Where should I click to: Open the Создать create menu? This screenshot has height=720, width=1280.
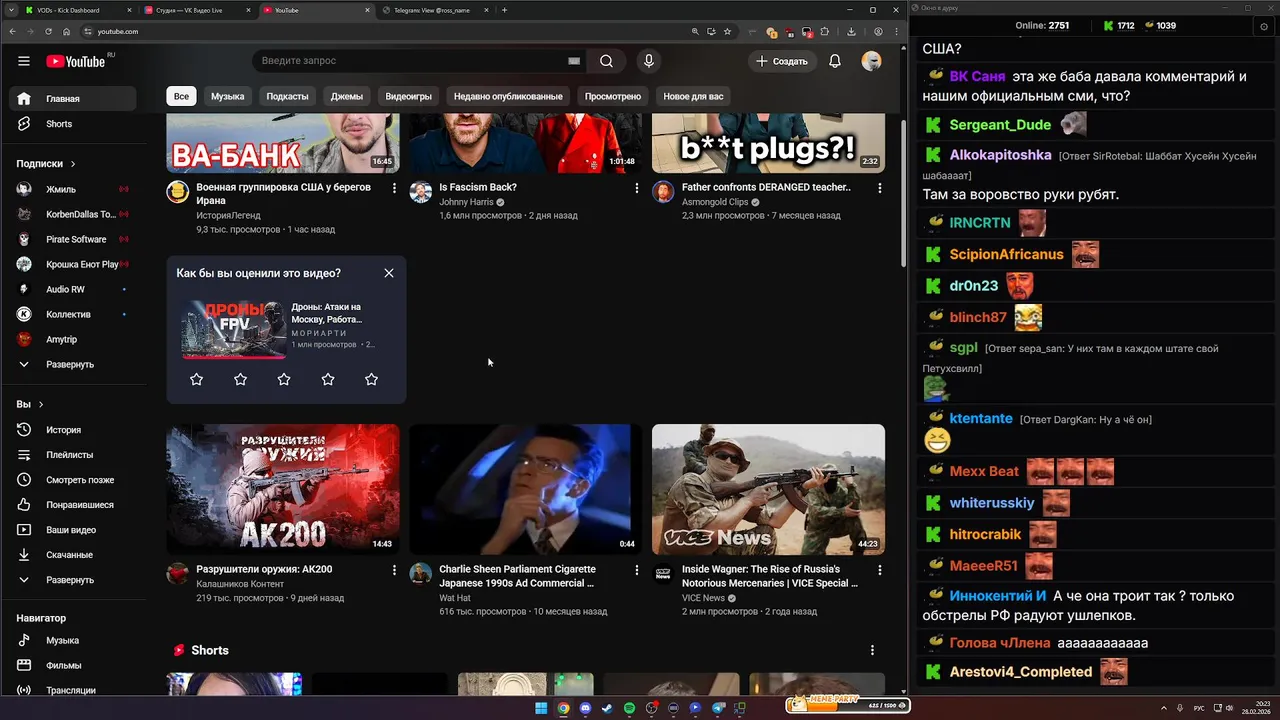(781, 61)
